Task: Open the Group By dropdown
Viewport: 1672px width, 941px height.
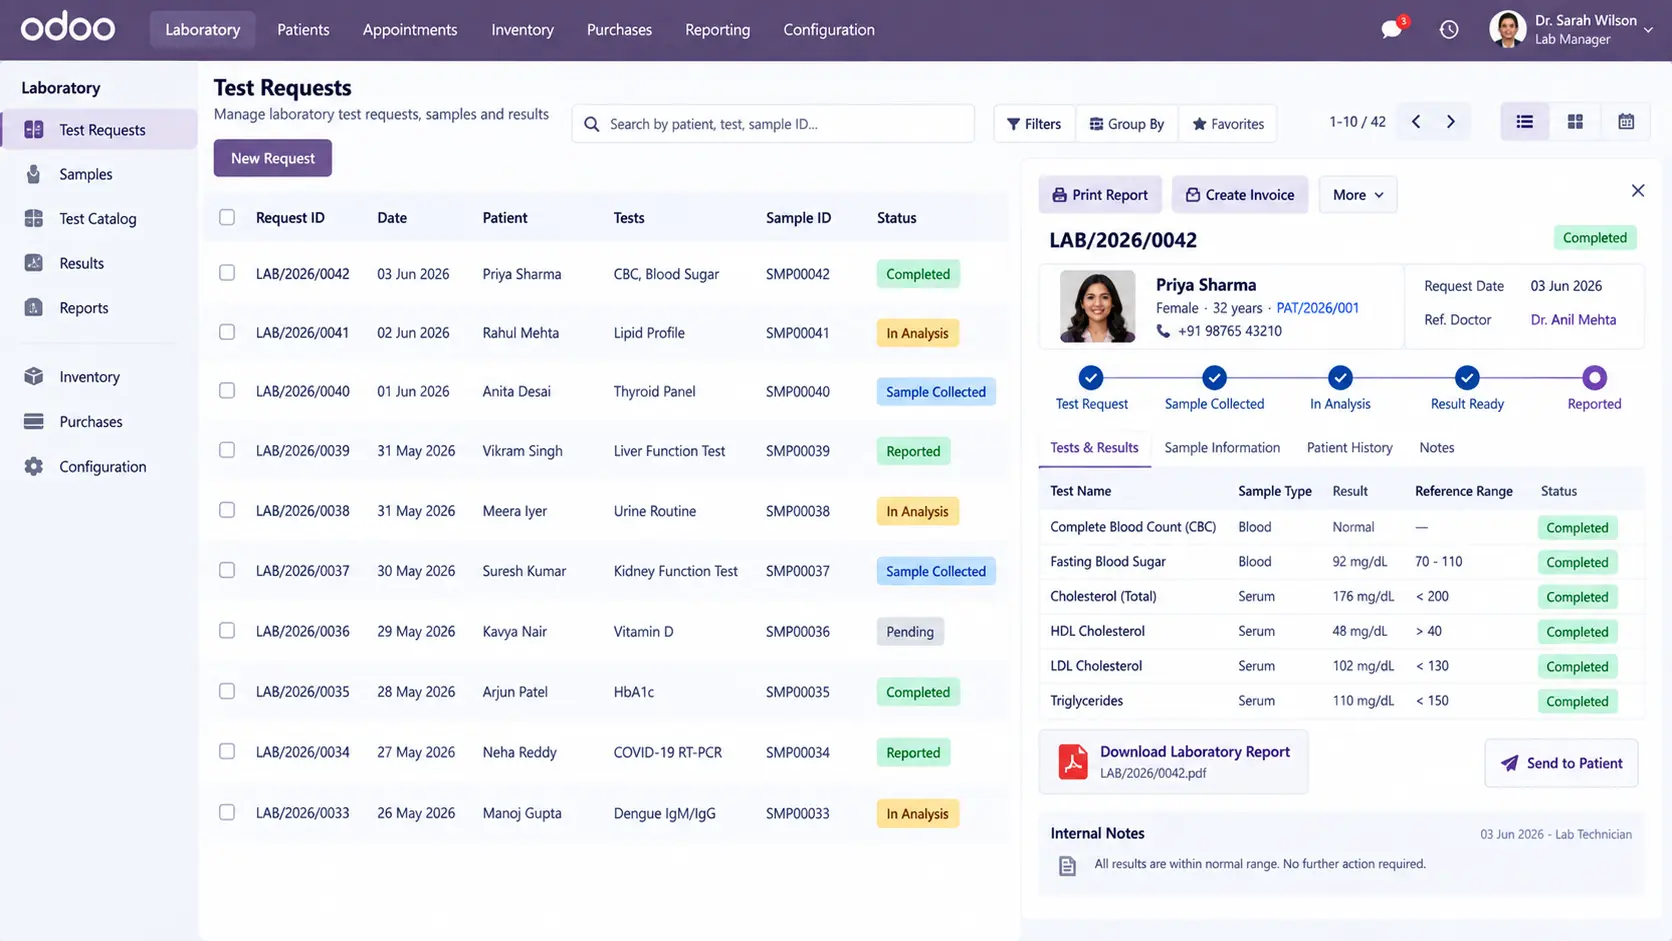Action: (1127, 124)
